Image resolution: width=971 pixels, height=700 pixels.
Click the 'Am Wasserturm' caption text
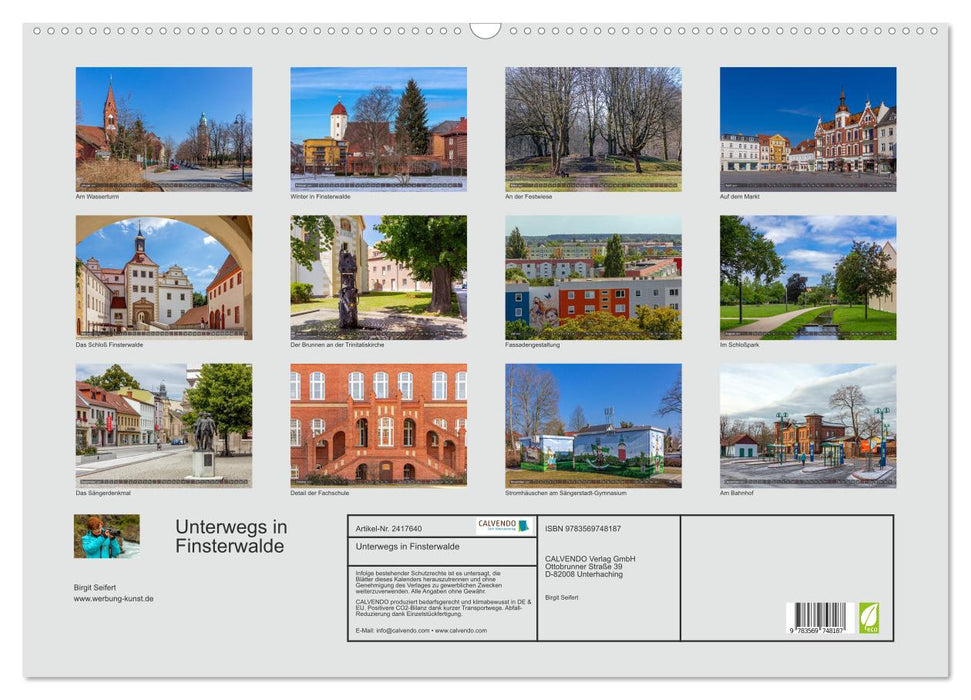pos(97,196)
